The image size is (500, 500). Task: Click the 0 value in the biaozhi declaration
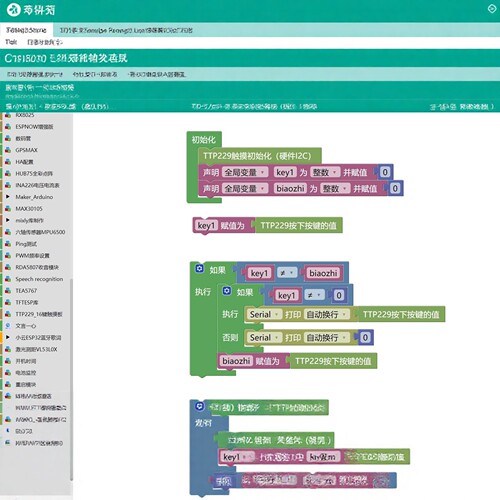[x=395, y=189]
